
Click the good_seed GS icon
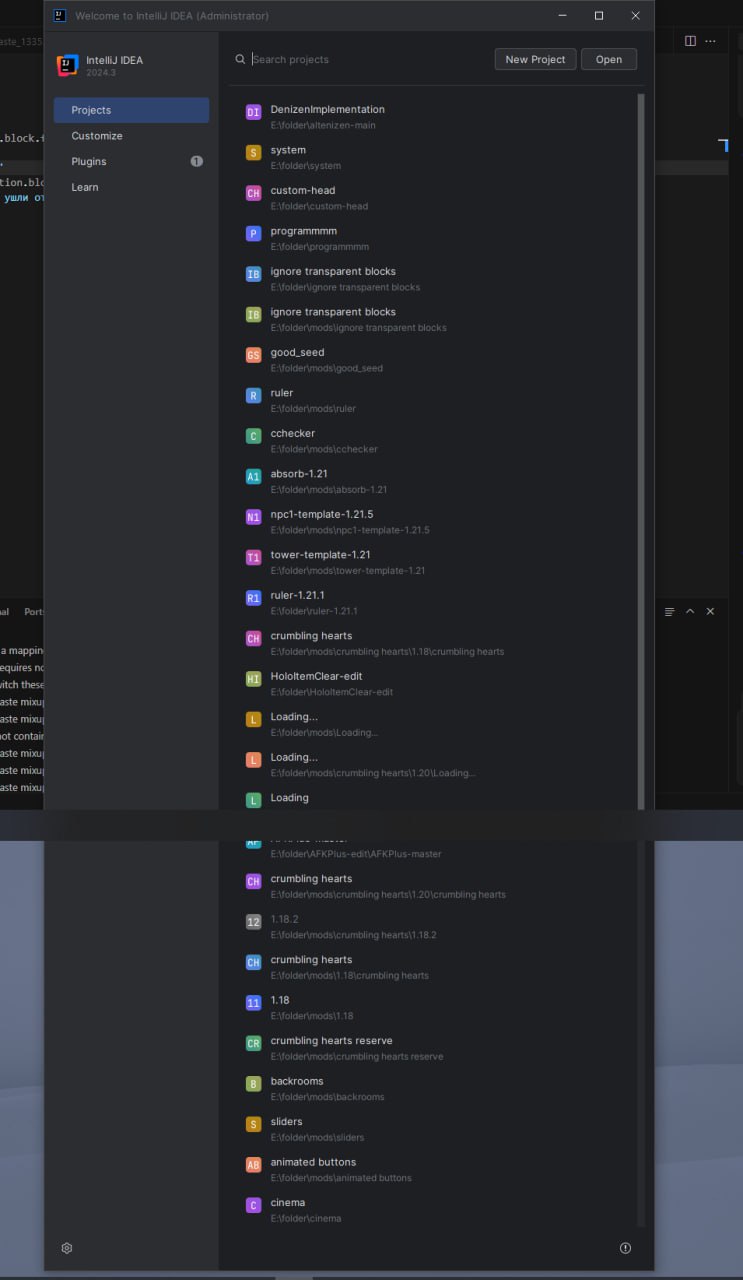coord(253,355)
